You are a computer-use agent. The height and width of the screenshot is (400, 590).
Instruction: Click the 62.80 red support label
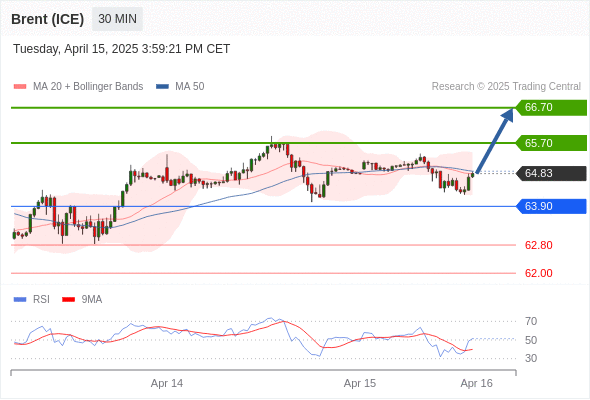(538, 245)
